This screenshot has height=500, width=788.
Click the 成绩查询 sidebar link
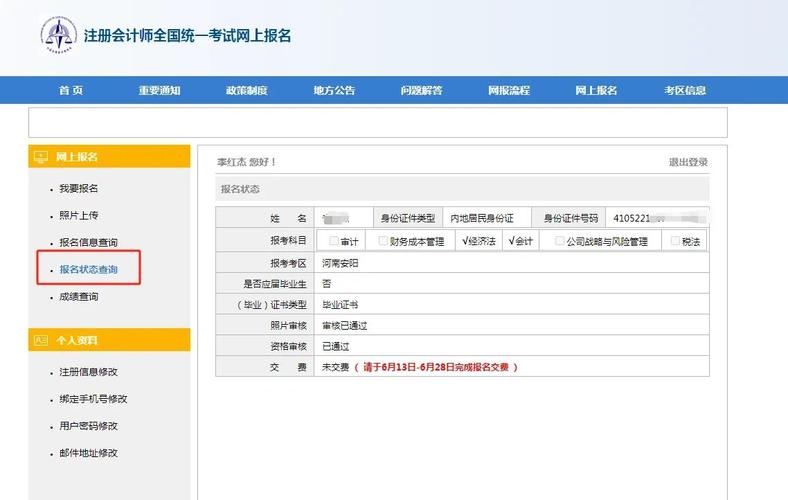pyautogui.click(x=79, y=297)
